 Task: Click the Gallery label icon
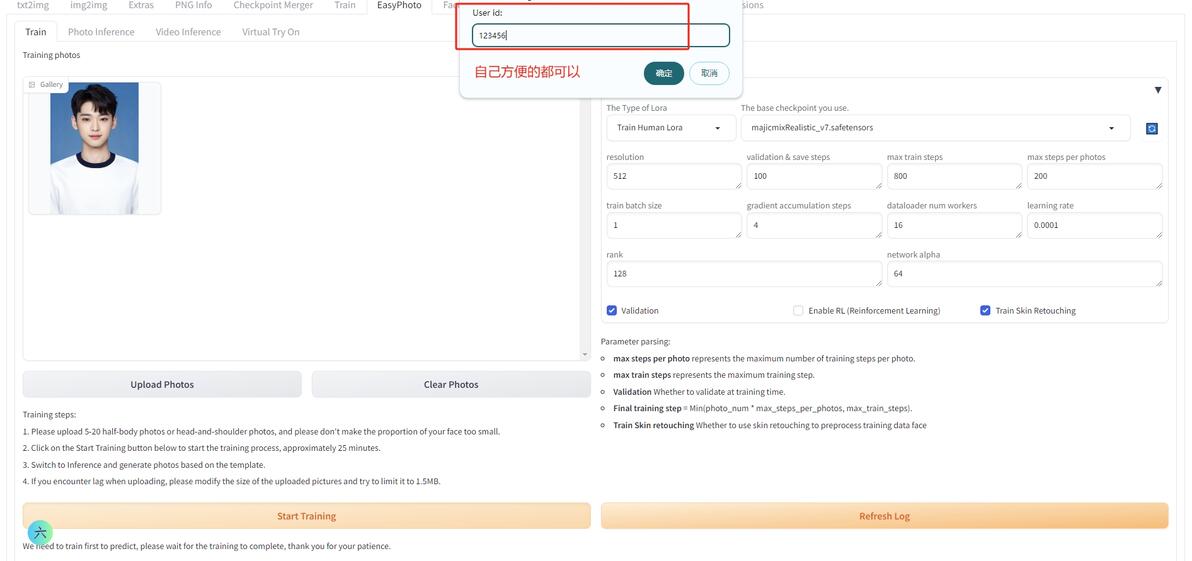(x=32, y=84)
